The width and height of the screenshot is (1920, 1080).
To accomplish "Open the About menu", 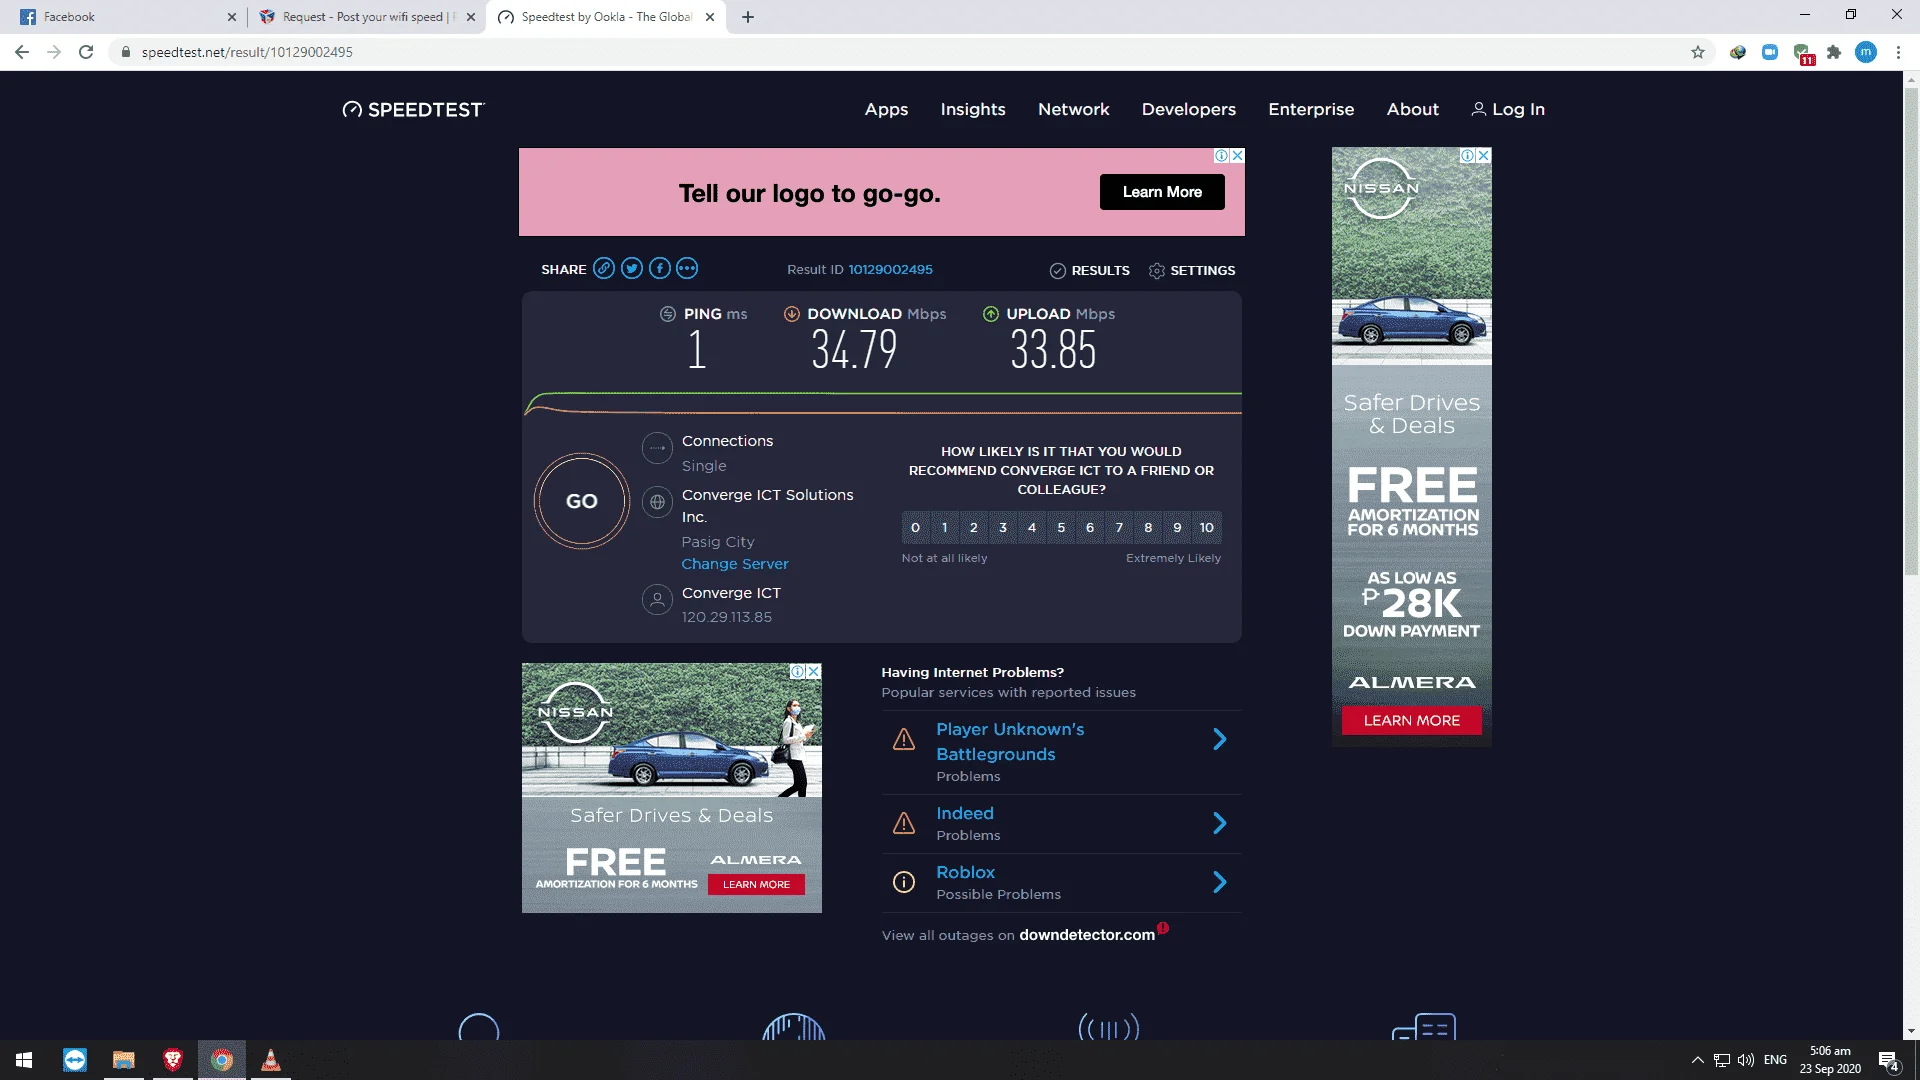I will pos(1412,110).
